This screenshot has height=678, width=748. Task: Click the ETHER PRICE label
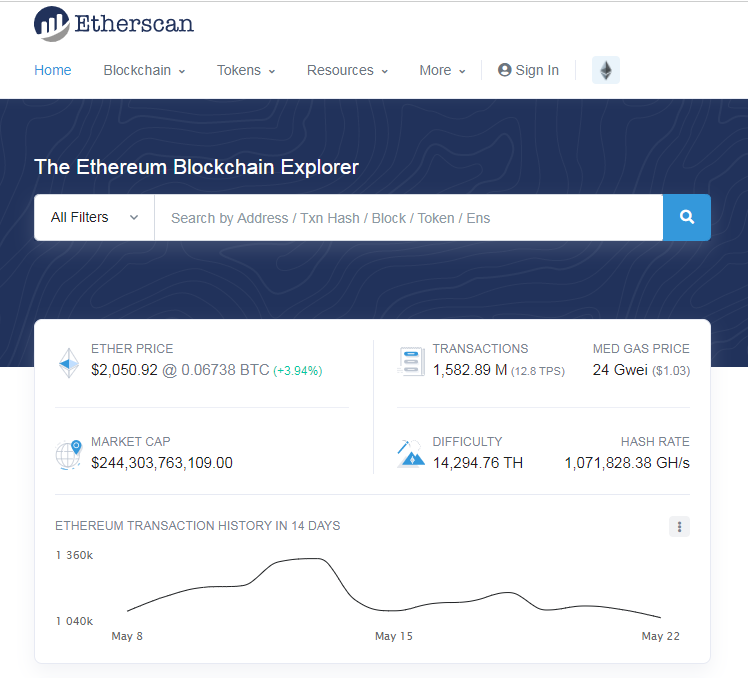point(132,349)
